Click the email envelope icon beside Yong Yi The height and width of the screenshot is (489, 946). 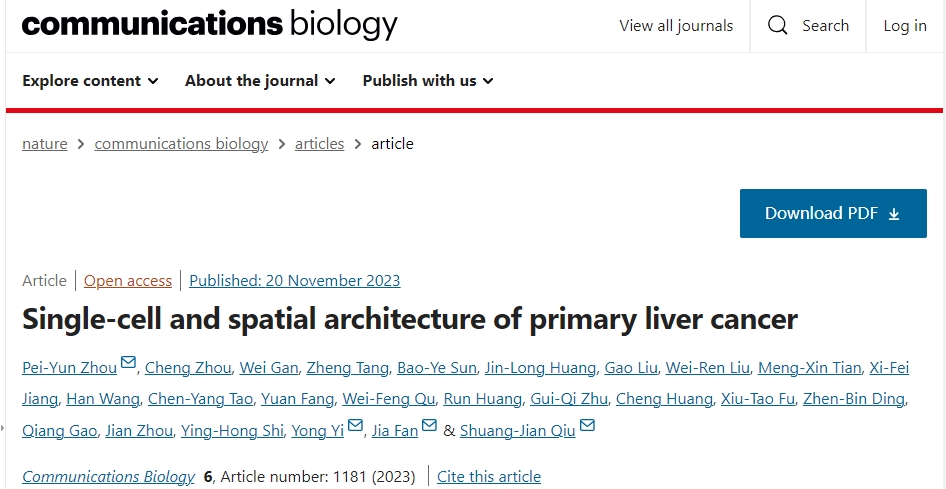(x=356, y=426)
